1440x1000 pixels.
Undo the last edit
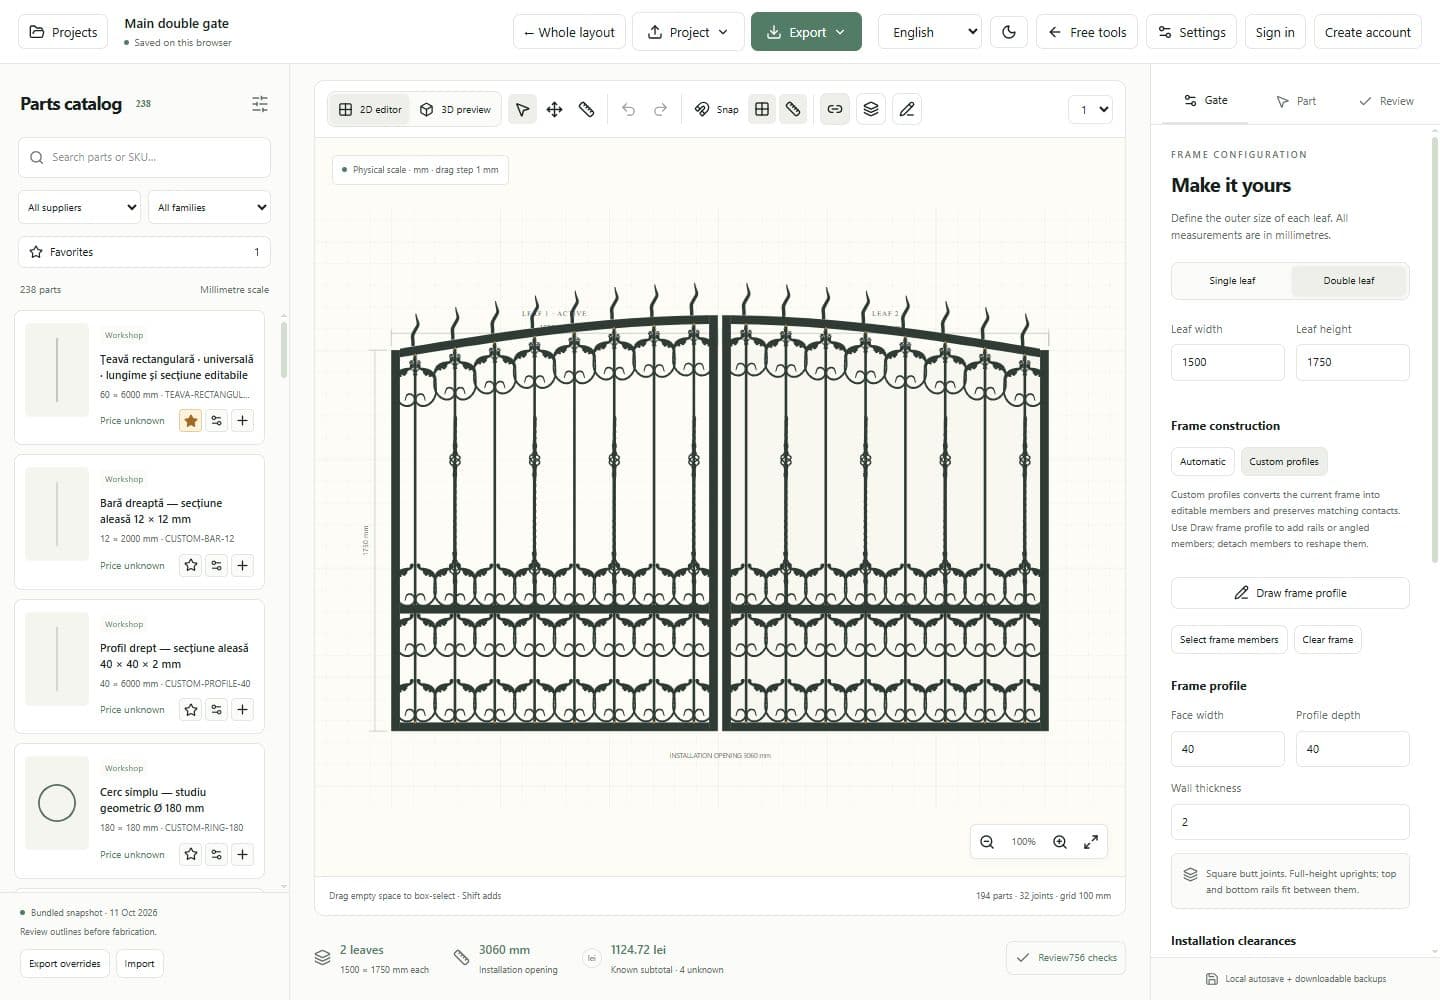tap(628, 109)
